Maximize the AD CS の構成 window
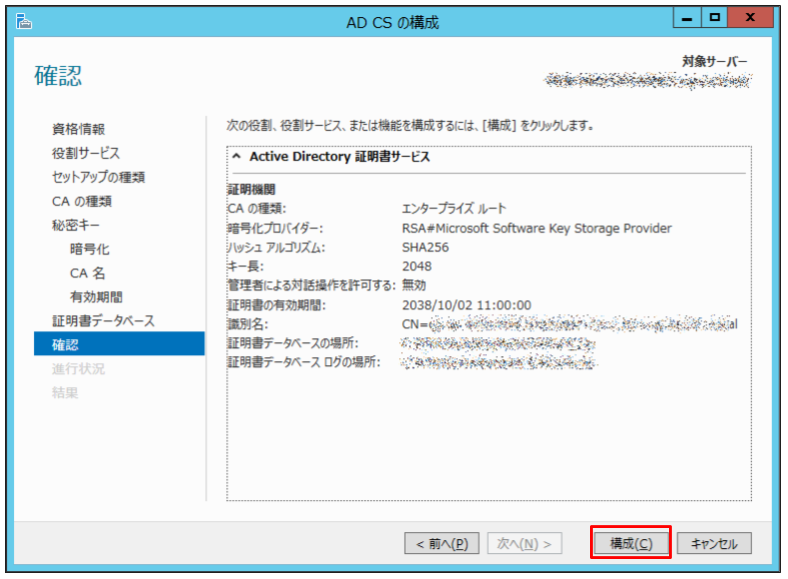 tap(714, 18)
